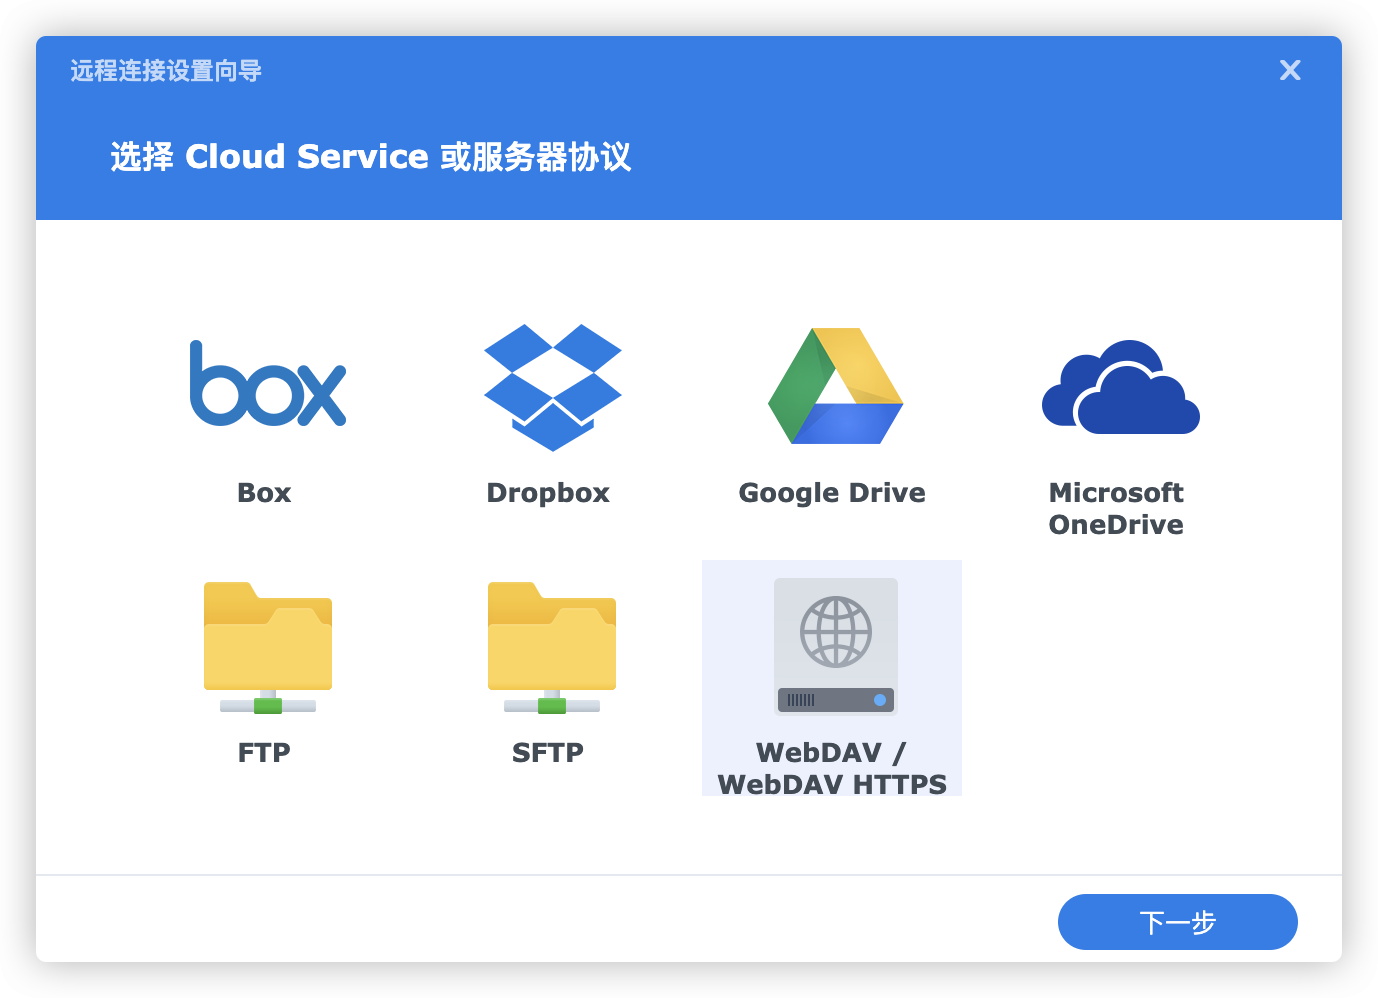1378x998 pixels.
Task: Click the 选择 Cloud Service 或服务器协议 heading
Action: pos(370,157)
